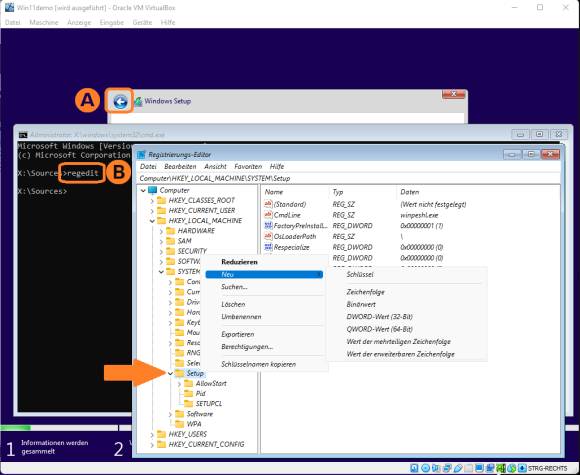Open the Maschine menu in VirtualBox

(x=44, y=22)
